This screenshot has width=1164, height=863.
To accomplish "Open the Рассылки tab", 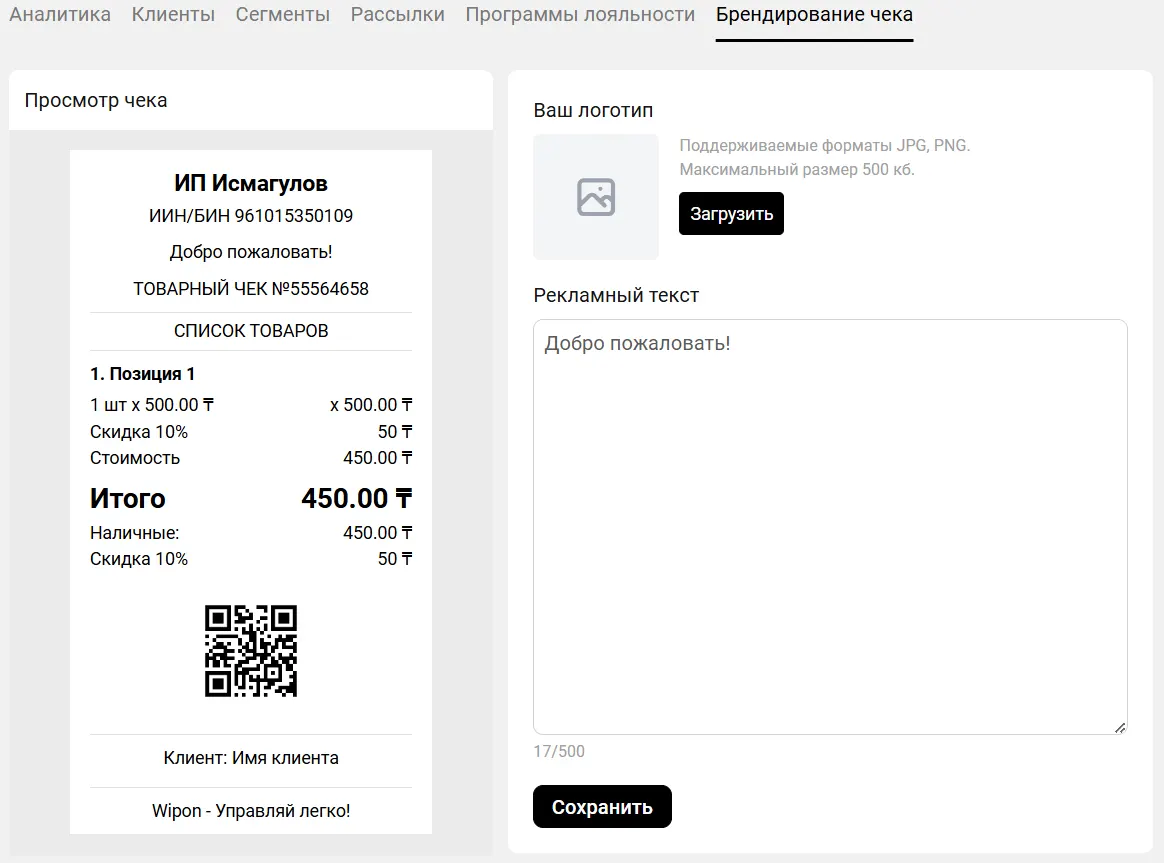I will pos(398,15).
